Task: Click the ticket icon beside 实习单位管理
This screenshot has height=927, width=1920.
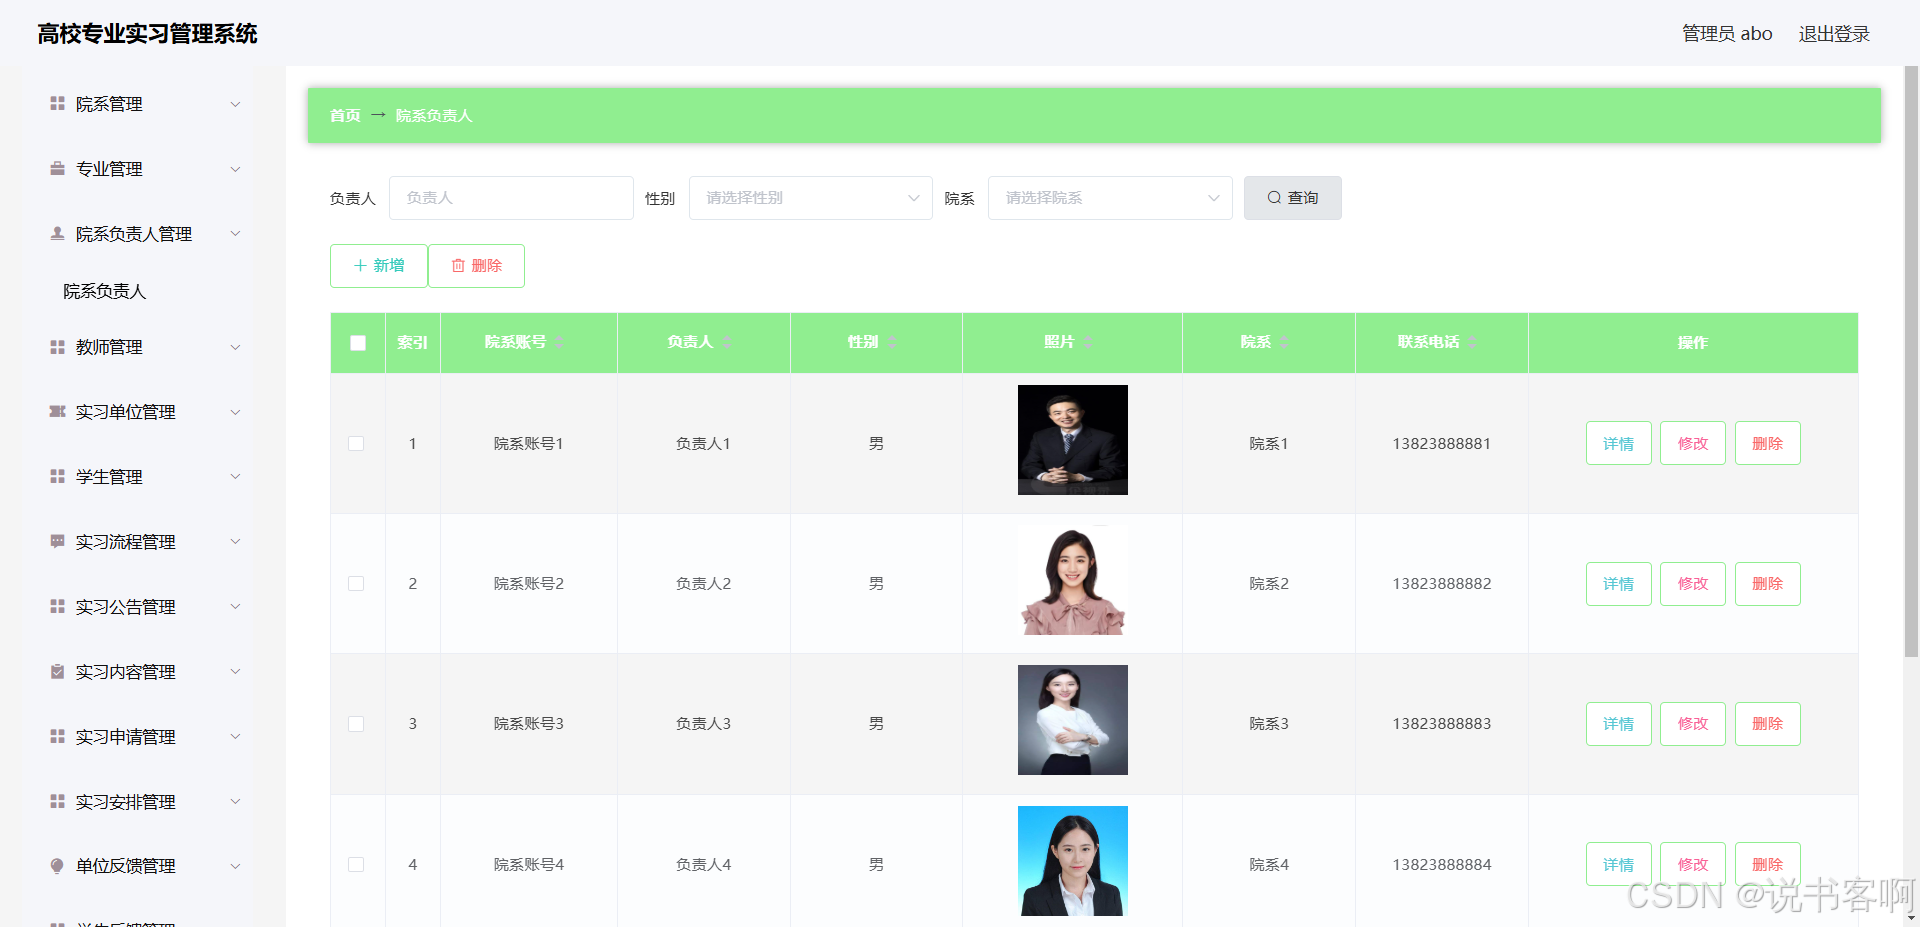Action: (57, 412)
